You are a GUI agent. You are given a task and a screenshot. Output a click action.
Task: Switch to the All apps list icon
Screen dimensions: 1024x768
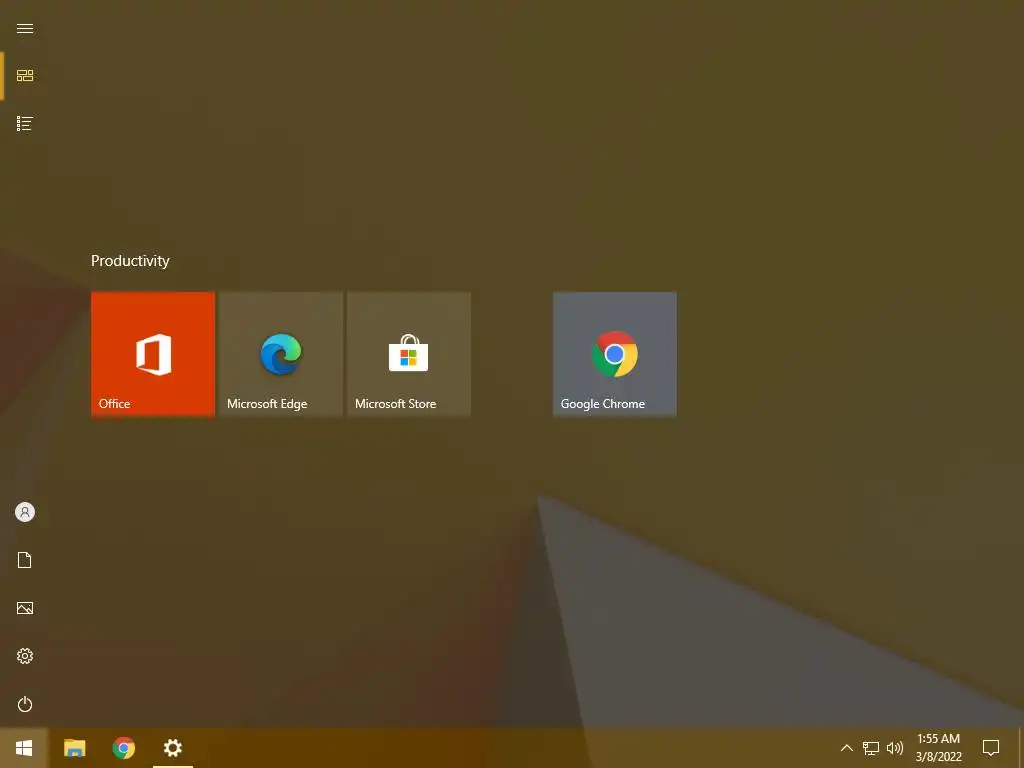click(25, 123)
